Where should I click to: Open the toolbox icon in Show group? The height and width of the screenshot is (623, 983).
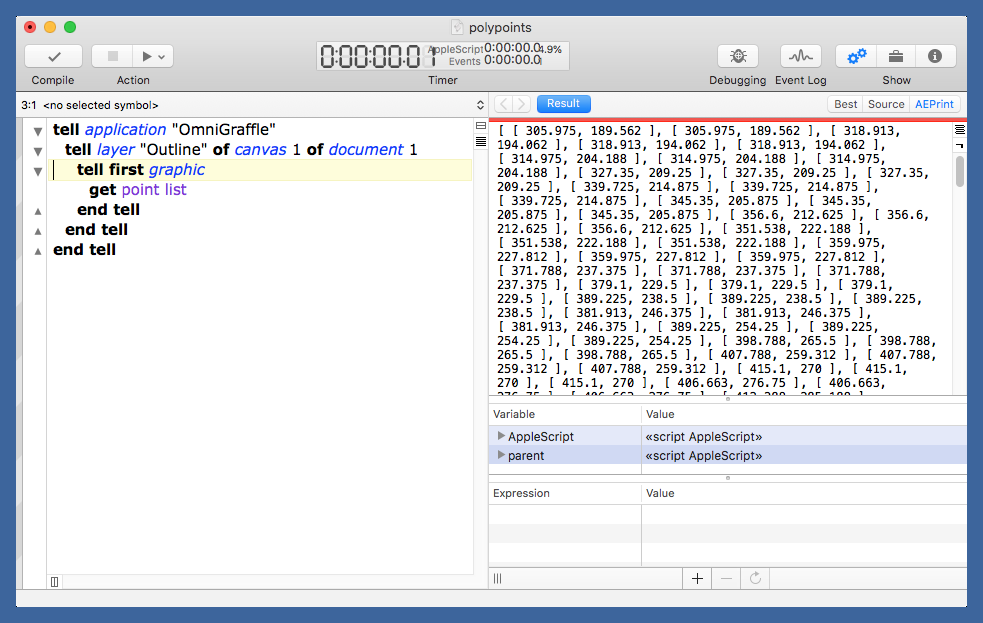(x=895, y=56)
